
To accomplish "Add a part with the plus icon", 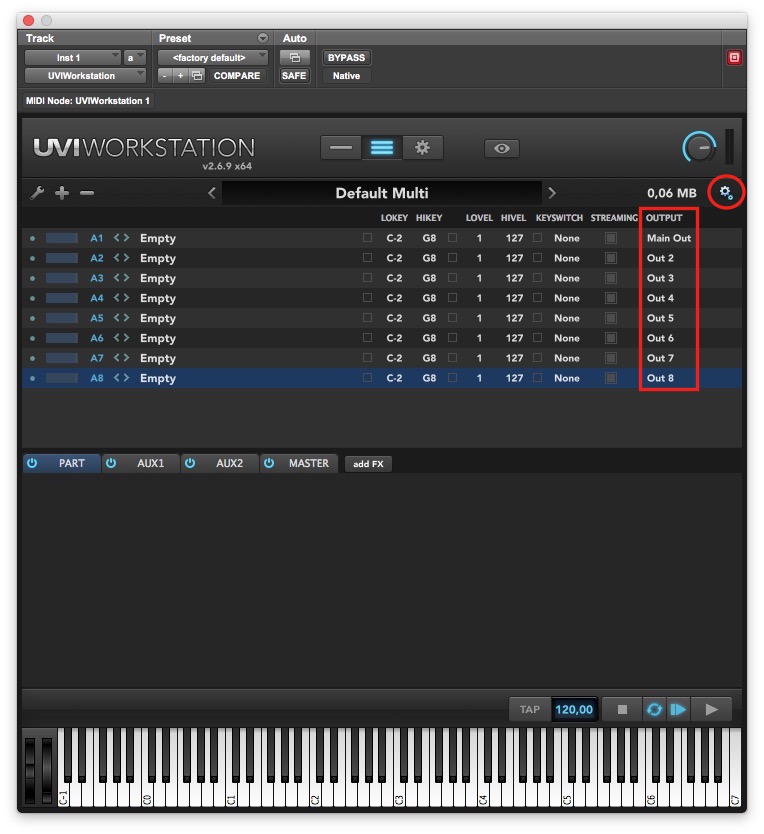I will [x=62, y=193].
